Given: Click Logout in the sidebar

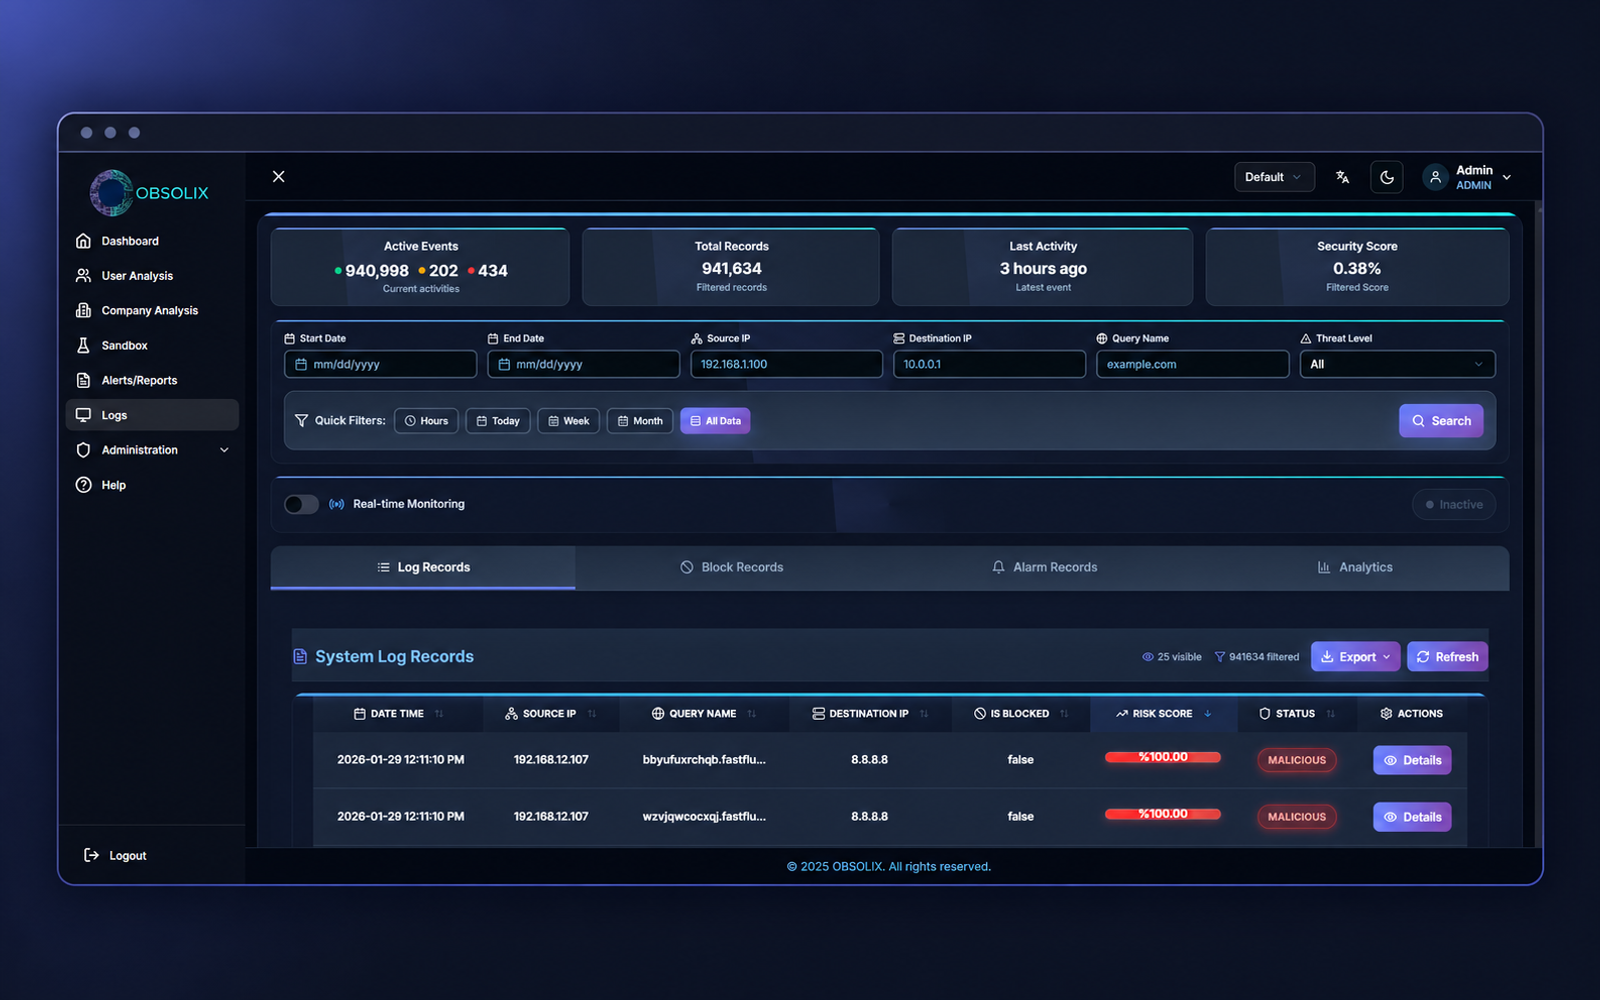Looking at the screenshot, I should 115,855.
